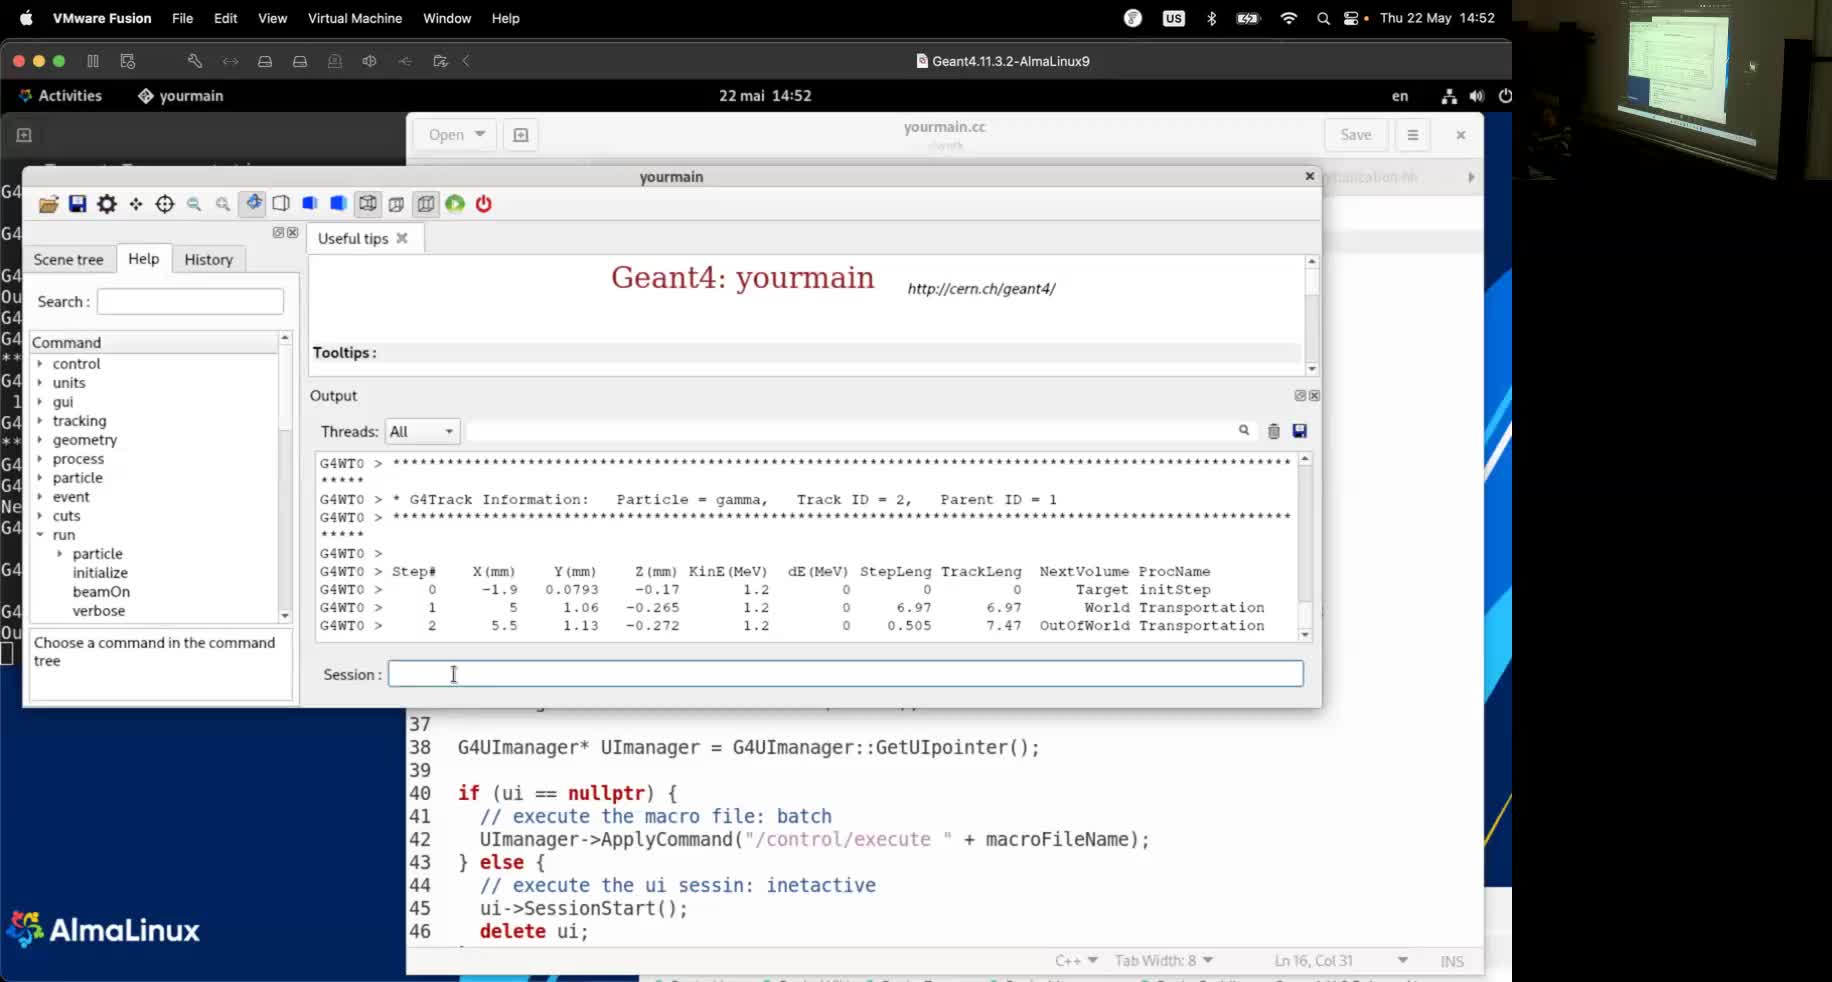Enable wireframe drawing style
The height and width of the screenshot is (982, 1832).
pos(281,204)
